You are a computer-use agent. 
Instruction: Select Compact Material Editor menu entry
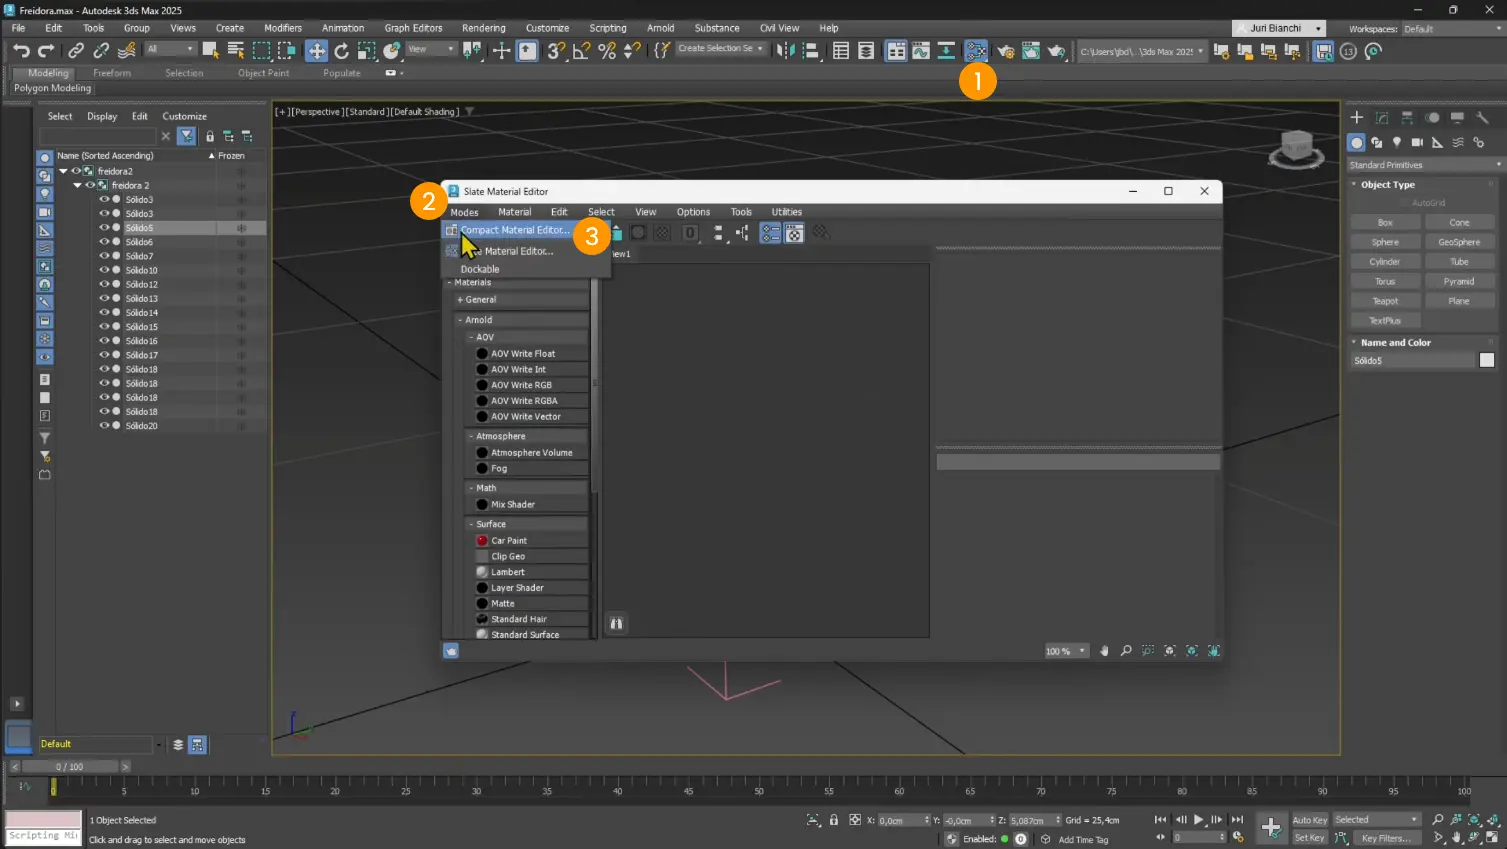515,230
